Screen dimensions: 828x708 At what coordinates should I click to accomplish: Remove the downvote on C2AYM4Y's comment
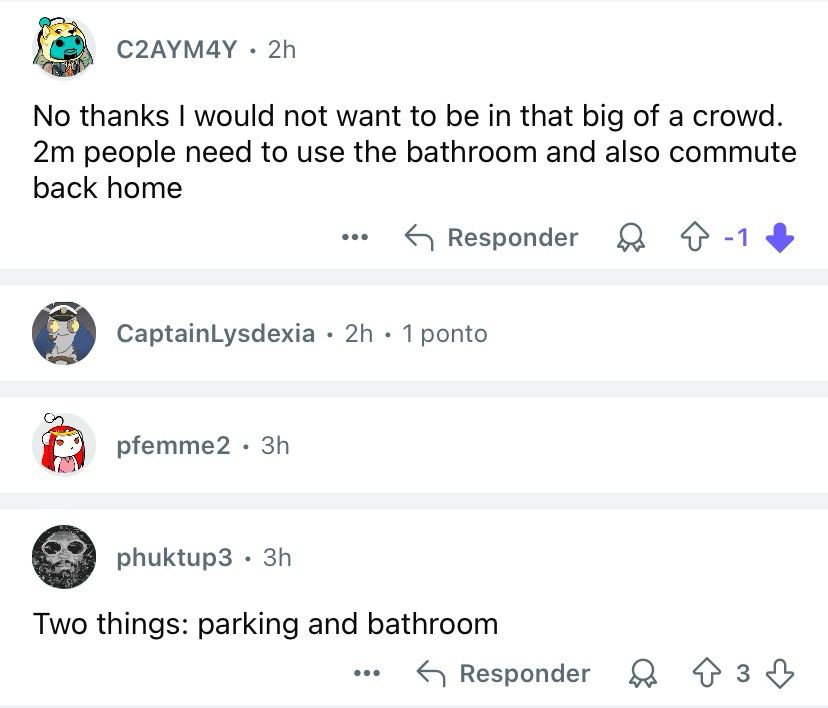point(779,237)
